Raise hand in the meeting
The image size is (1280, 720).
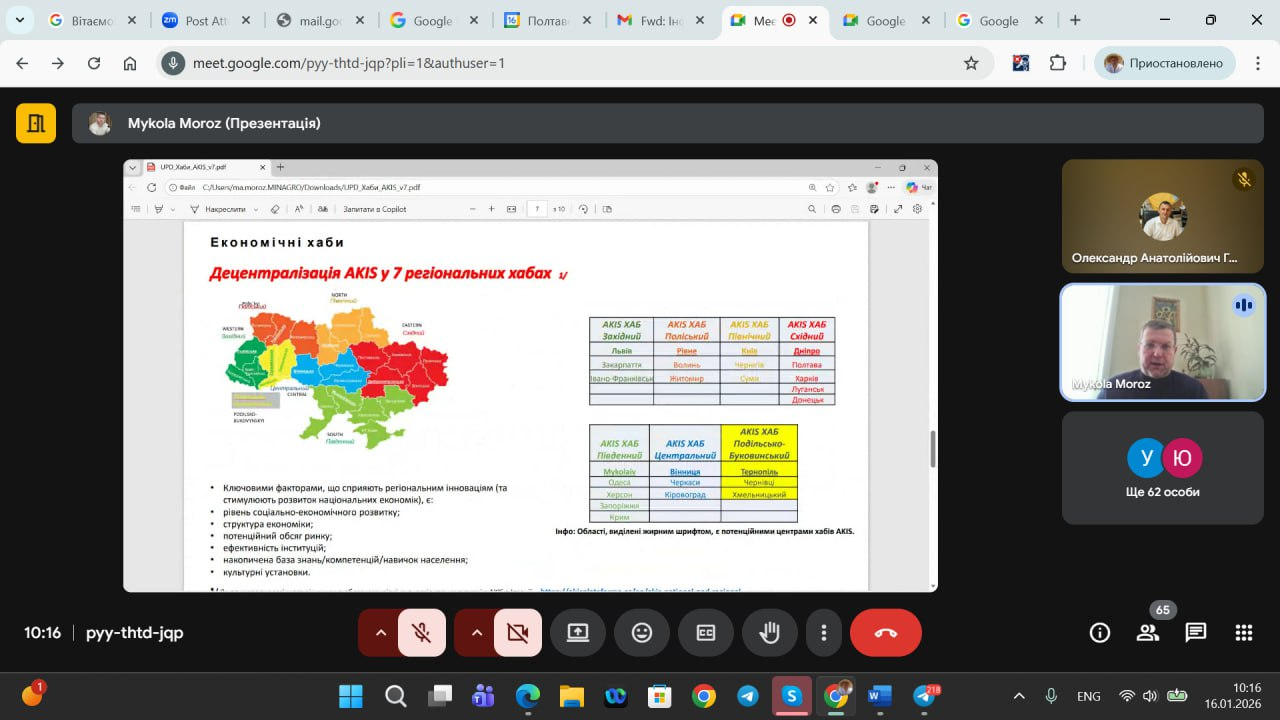tap(769, 633)
